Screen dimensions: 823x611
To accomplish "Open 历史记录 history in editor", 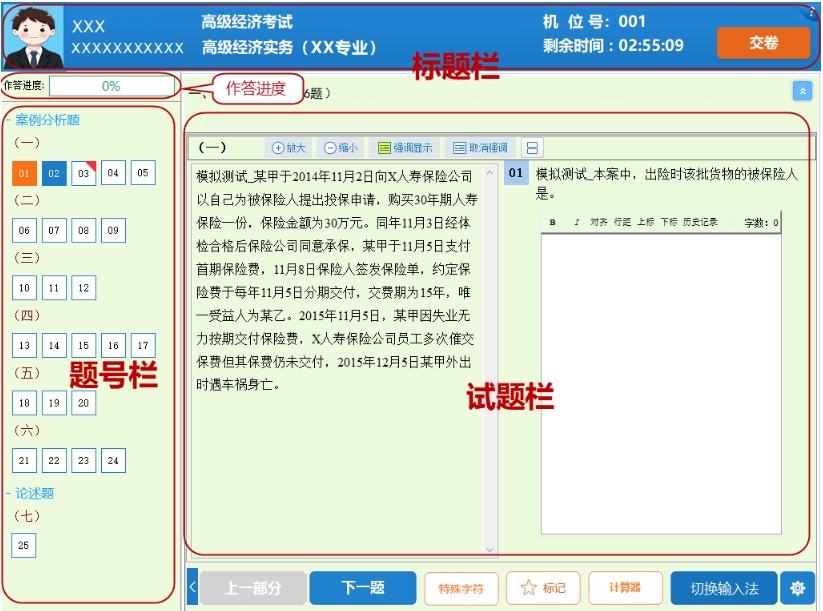I will [700, 223].
